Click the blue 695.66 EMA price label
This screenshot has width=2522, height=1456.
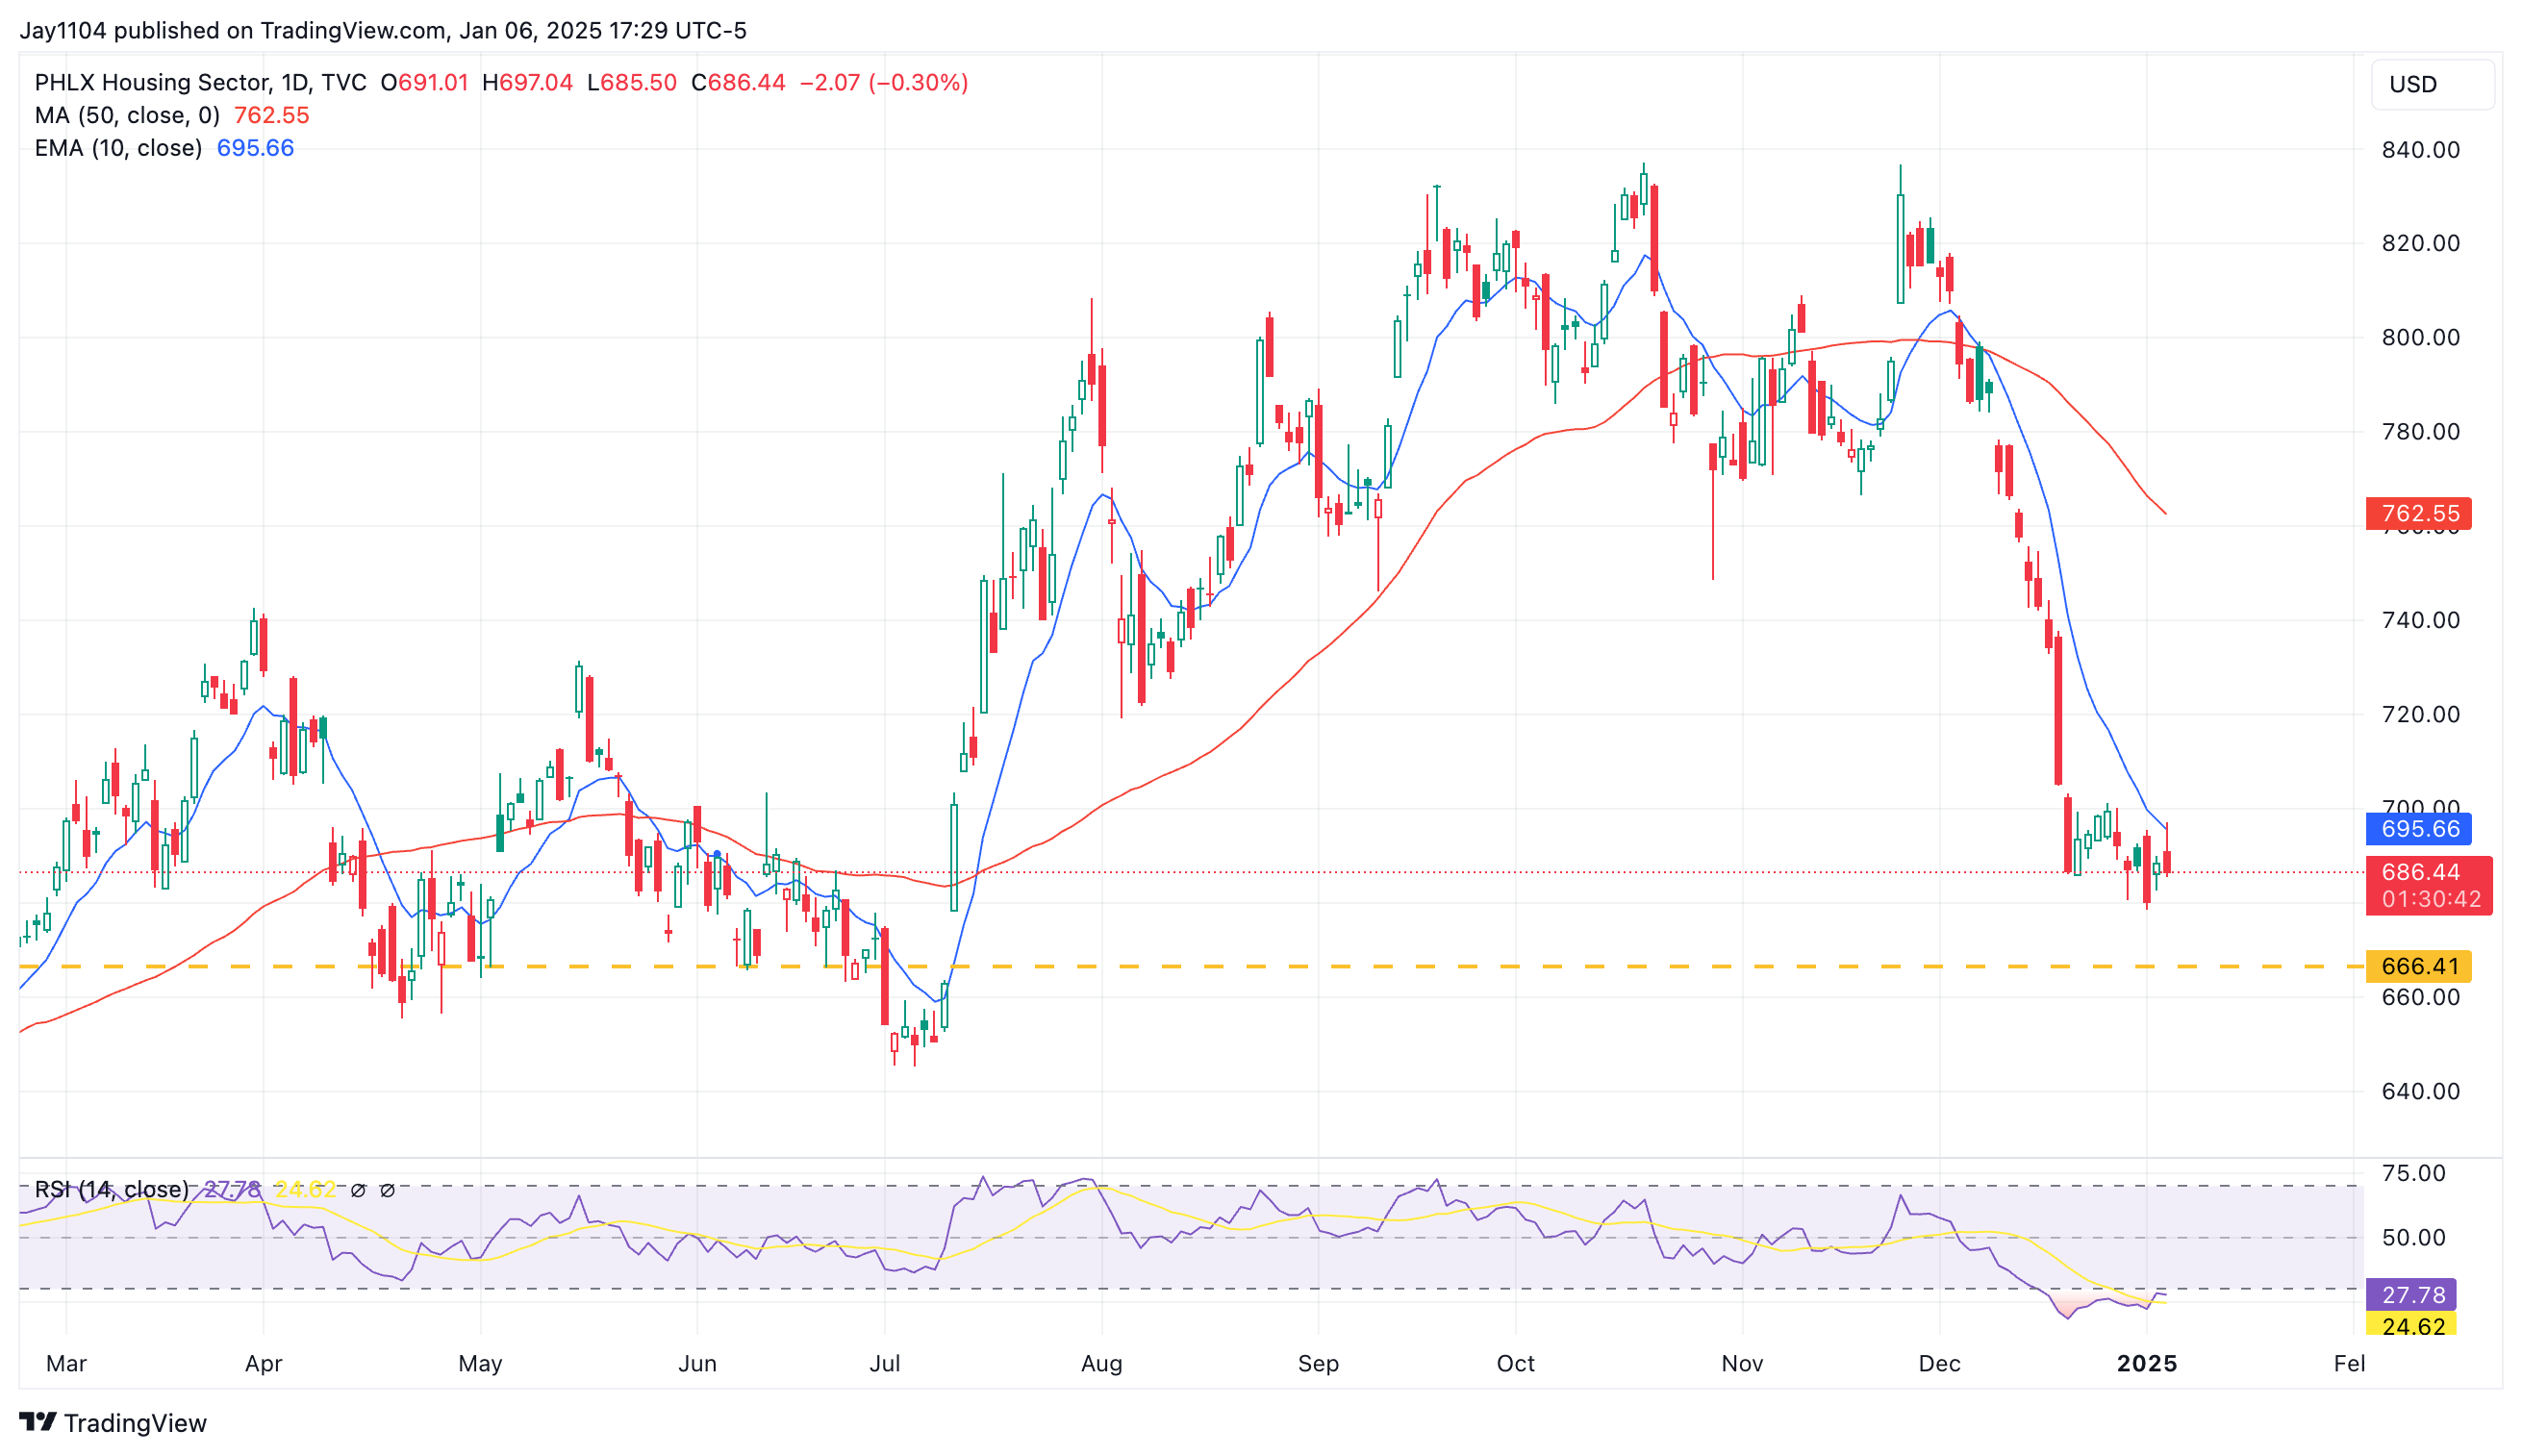(x=2417, y=828)
